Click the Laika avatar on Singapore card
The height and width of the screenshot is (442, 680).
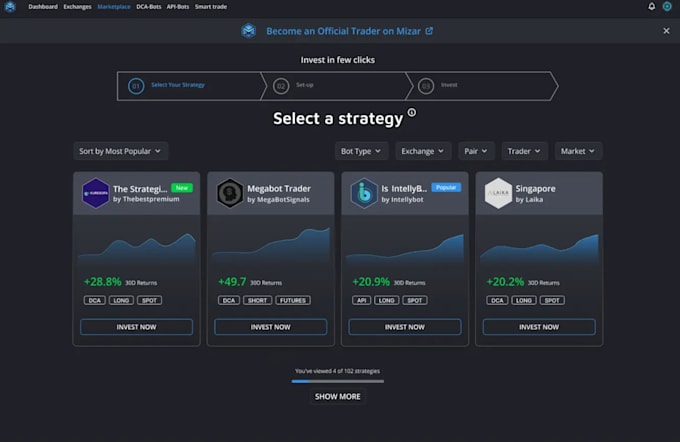coord(498,193)
